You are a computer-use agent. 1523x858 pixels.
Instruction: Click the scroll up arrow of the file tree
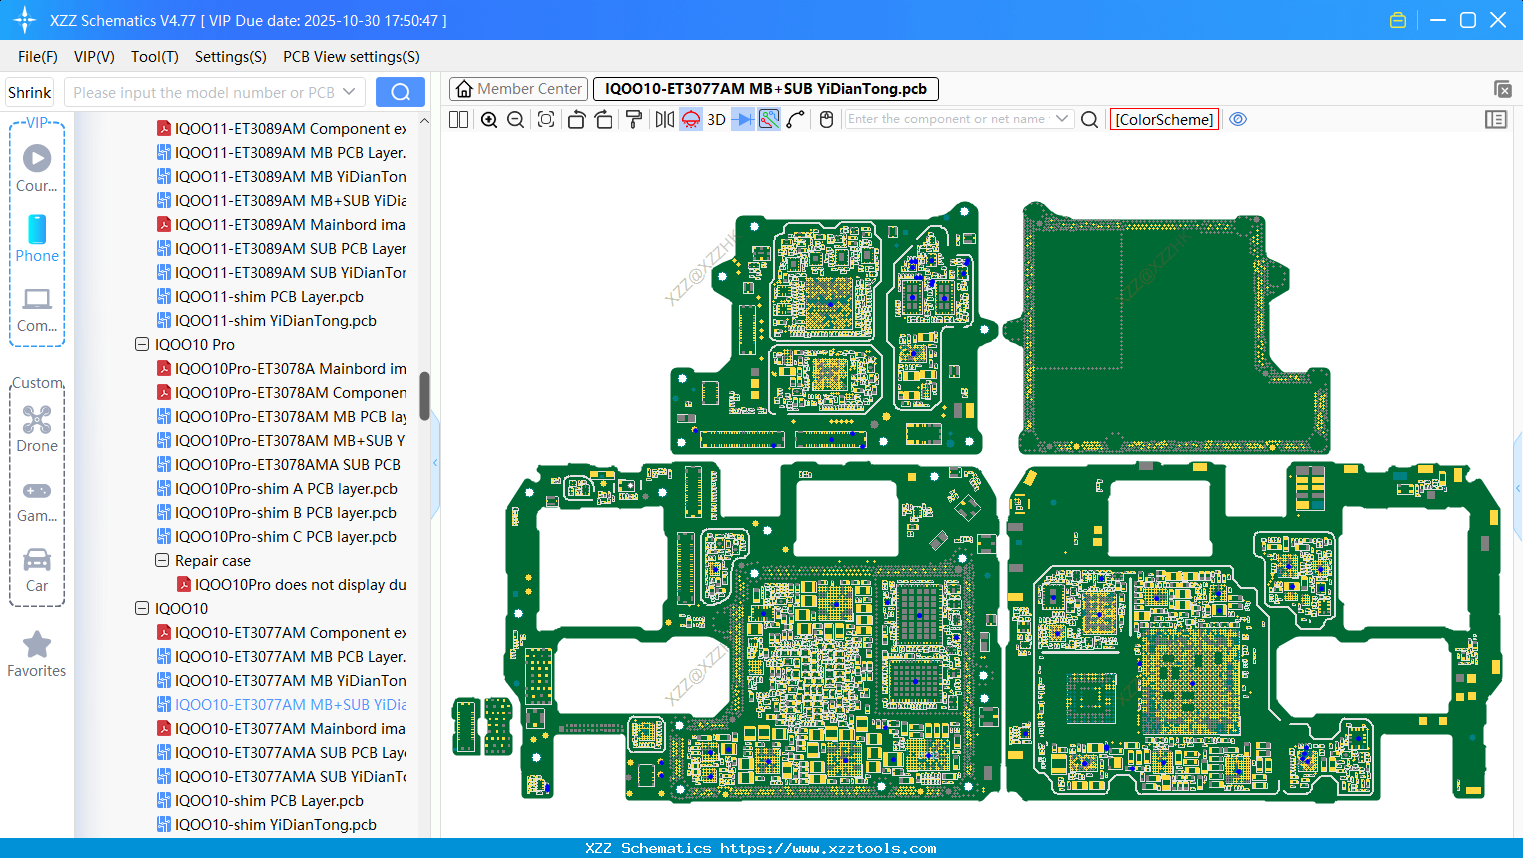point(424,121)
